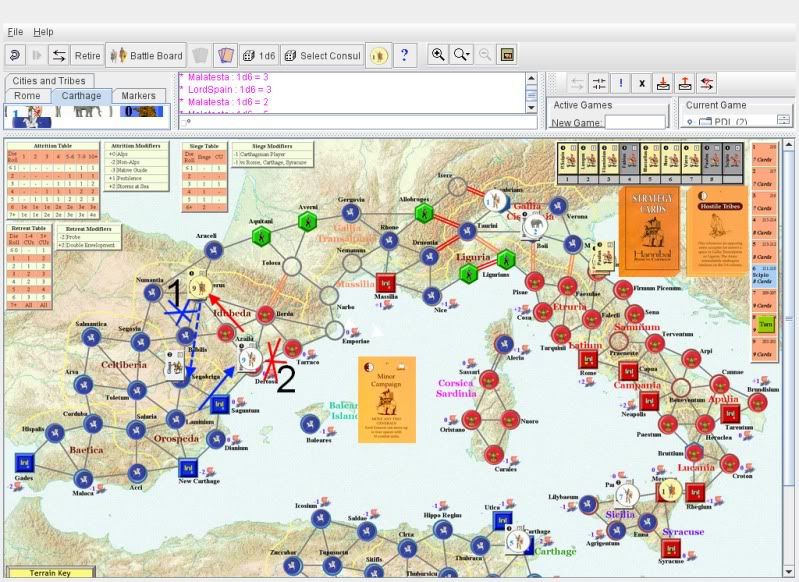Open the server connection arrows icon
This screenshot has width=799, height=582.
[x=59, y=55]
